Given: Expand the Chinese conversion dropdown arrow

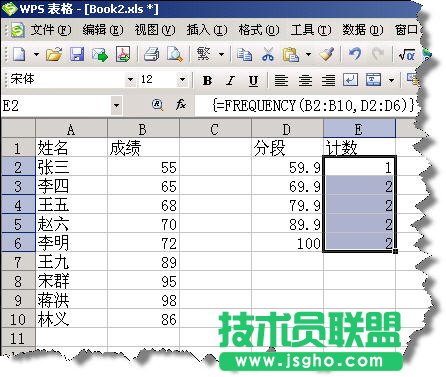Looking at the screenshot, I should [x=221, y=54].
